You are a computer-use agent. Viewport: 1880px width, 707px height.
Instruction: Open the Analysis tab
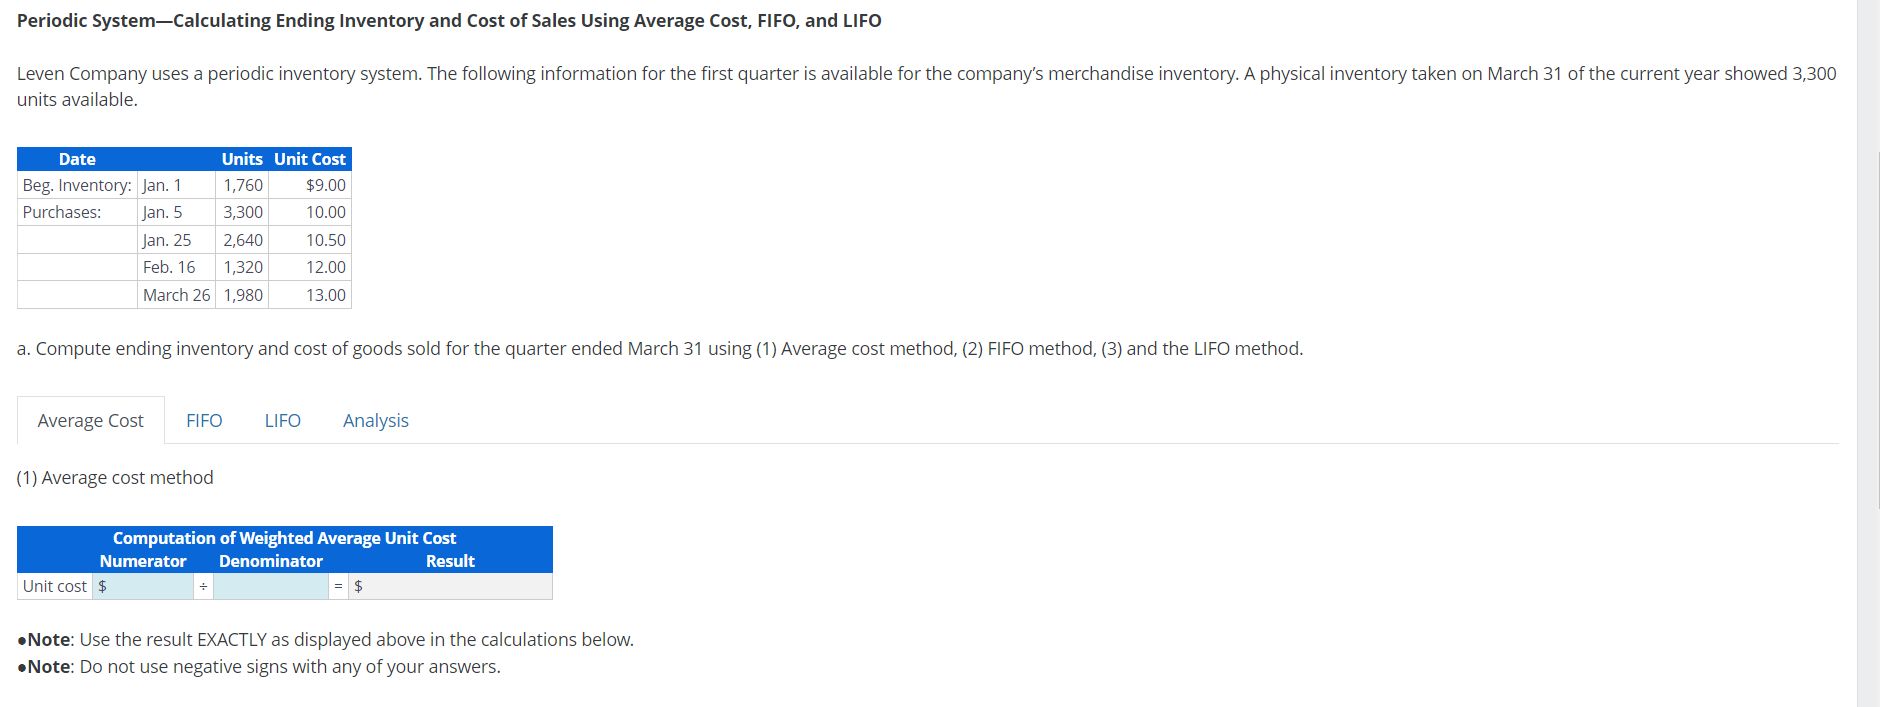click(375, 420)
